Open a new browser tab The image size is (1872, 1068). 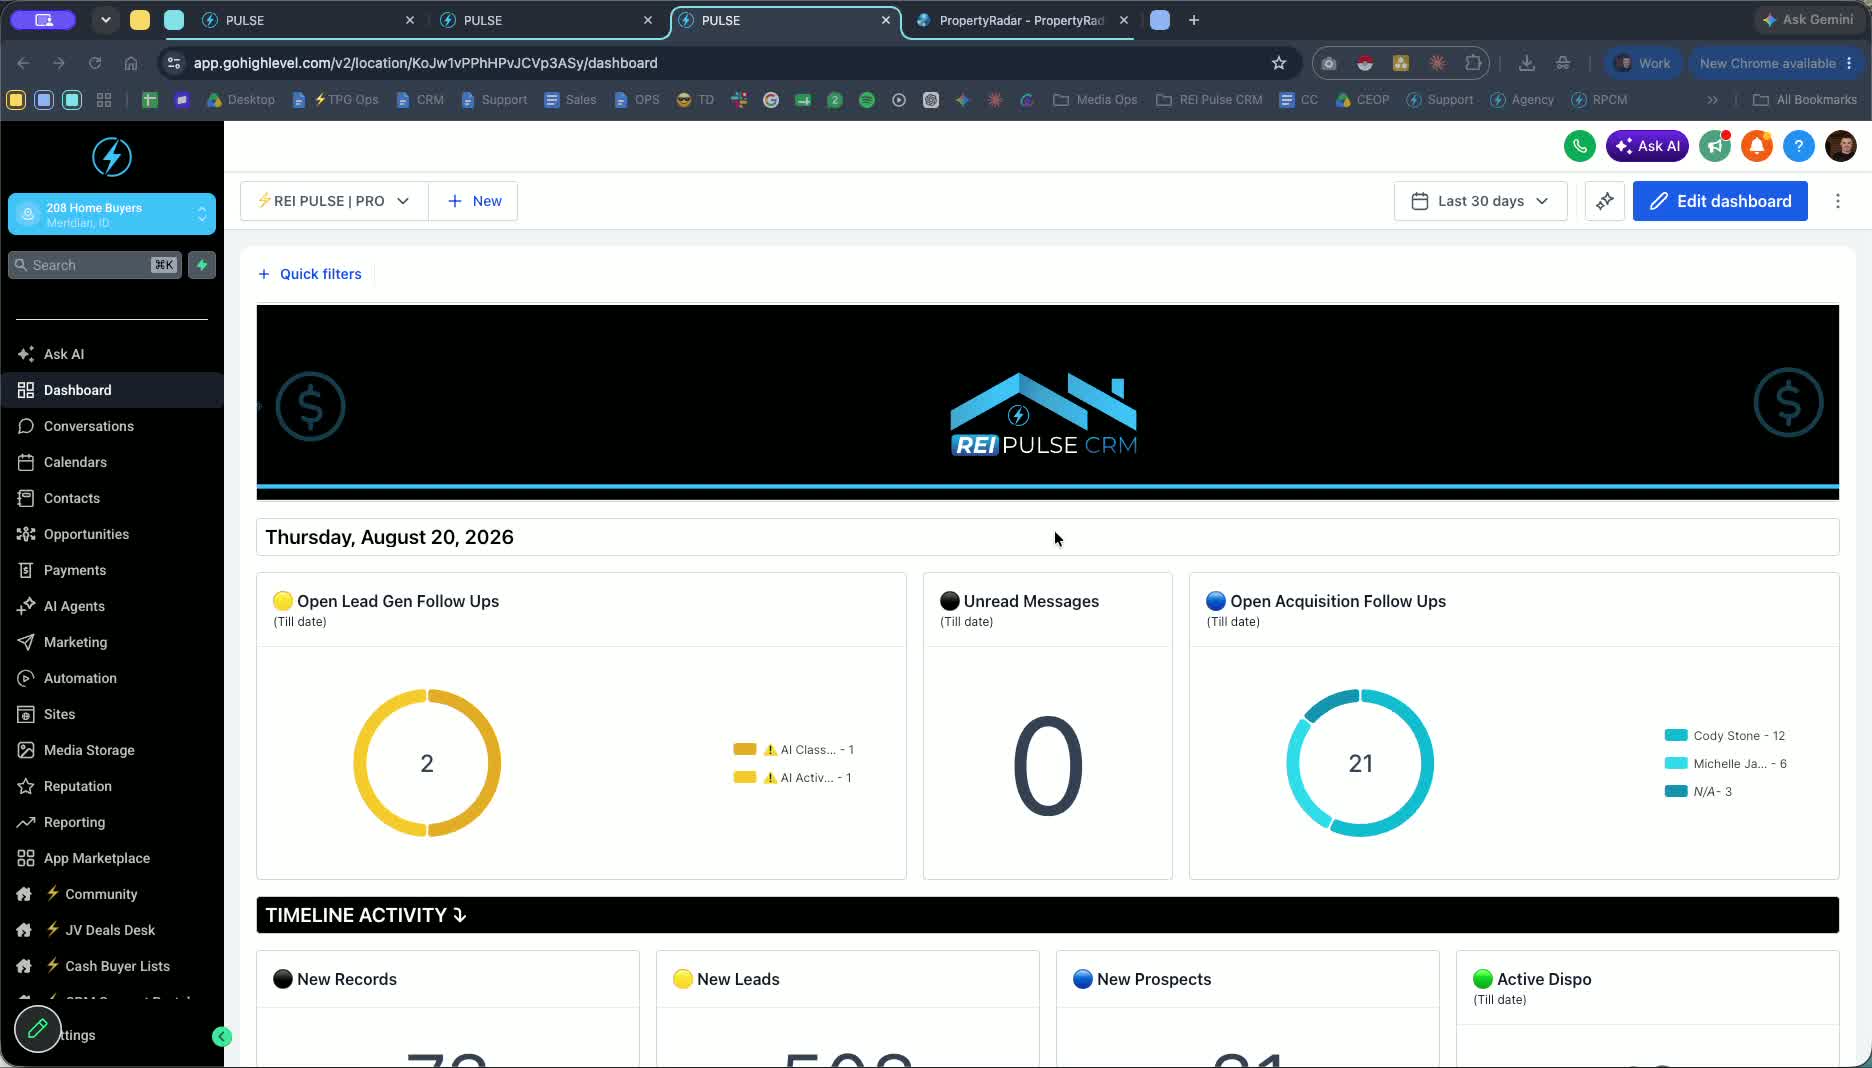(1194, 20)
